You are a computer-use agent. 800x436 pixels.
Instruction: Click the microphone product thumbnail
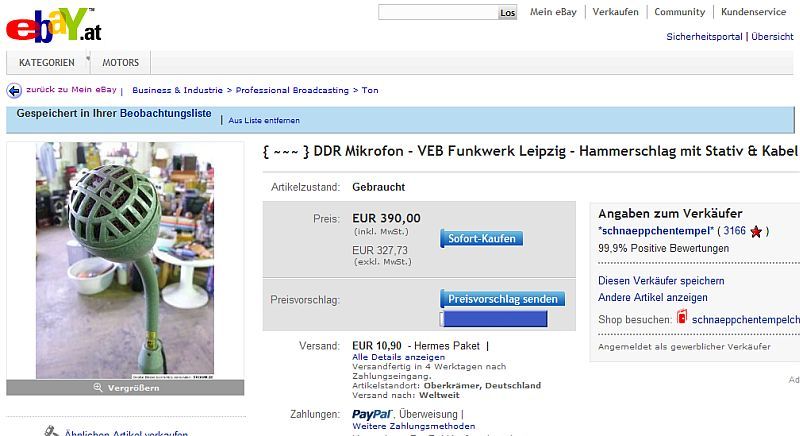tap(125, 261)
